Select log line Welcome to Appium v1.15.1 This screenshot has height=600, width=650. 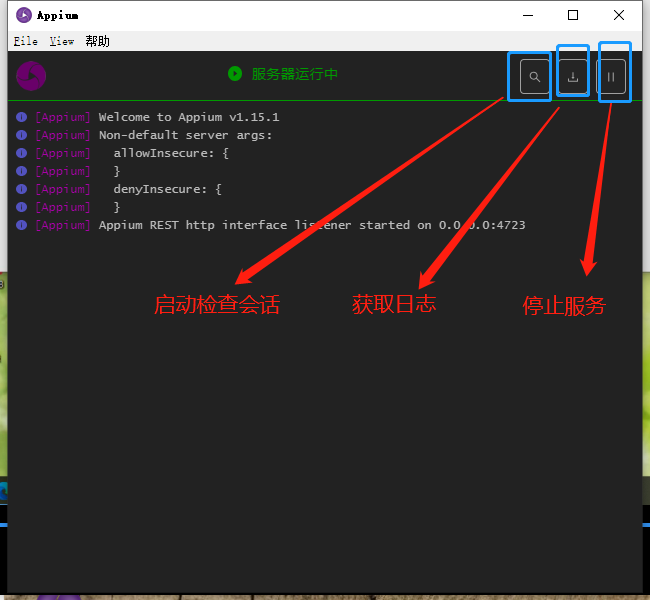pos(189,117)
